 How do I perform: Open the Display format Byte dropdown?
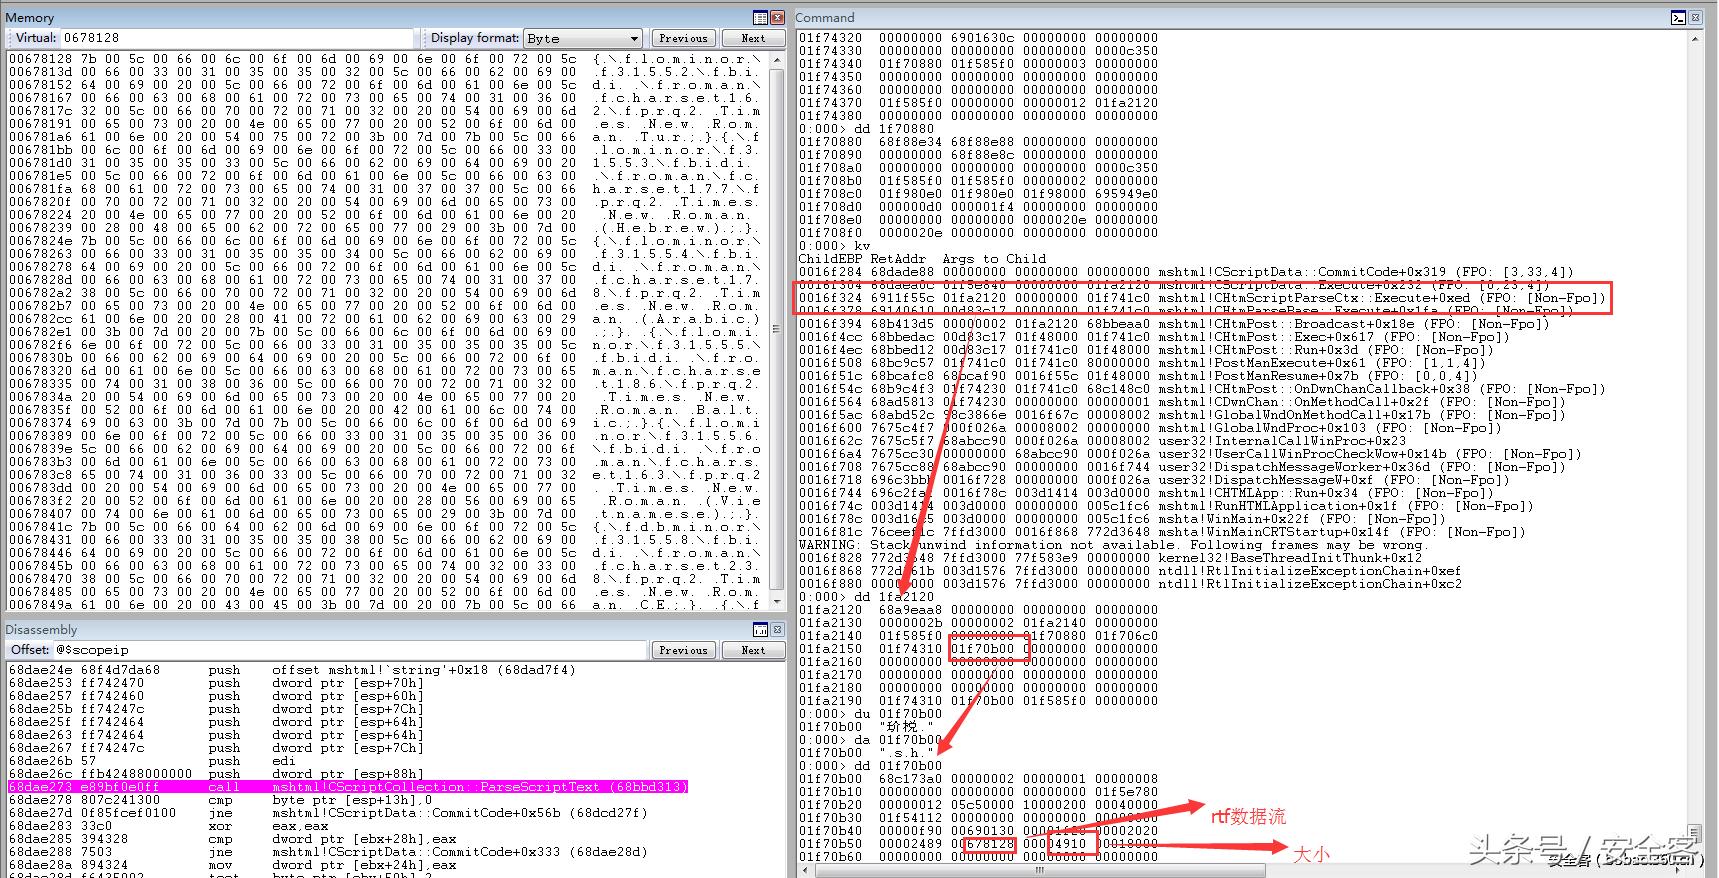[631, 38]
